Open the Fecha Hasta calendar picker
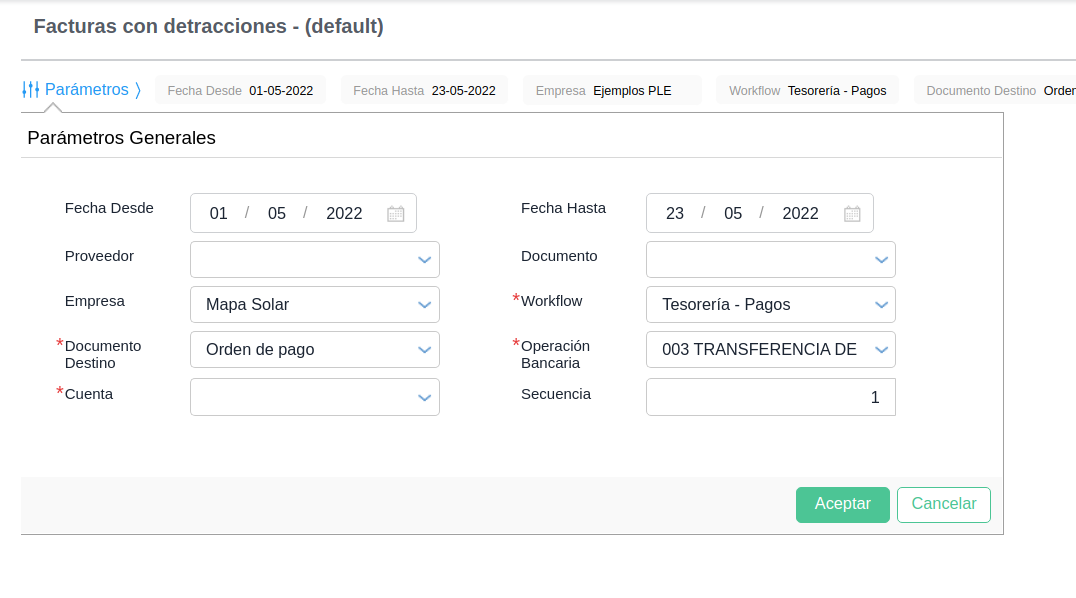Image resolution: width=1076 pixels, height=598 pixels. [x=852, y=213]
